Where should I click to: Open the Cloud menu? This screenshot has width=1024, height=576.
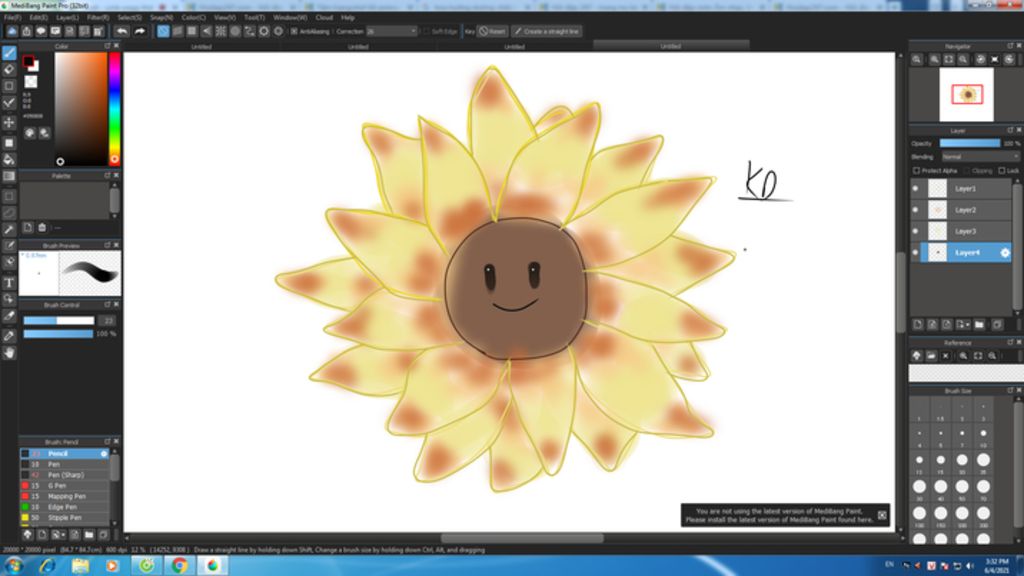coord(324,18)
